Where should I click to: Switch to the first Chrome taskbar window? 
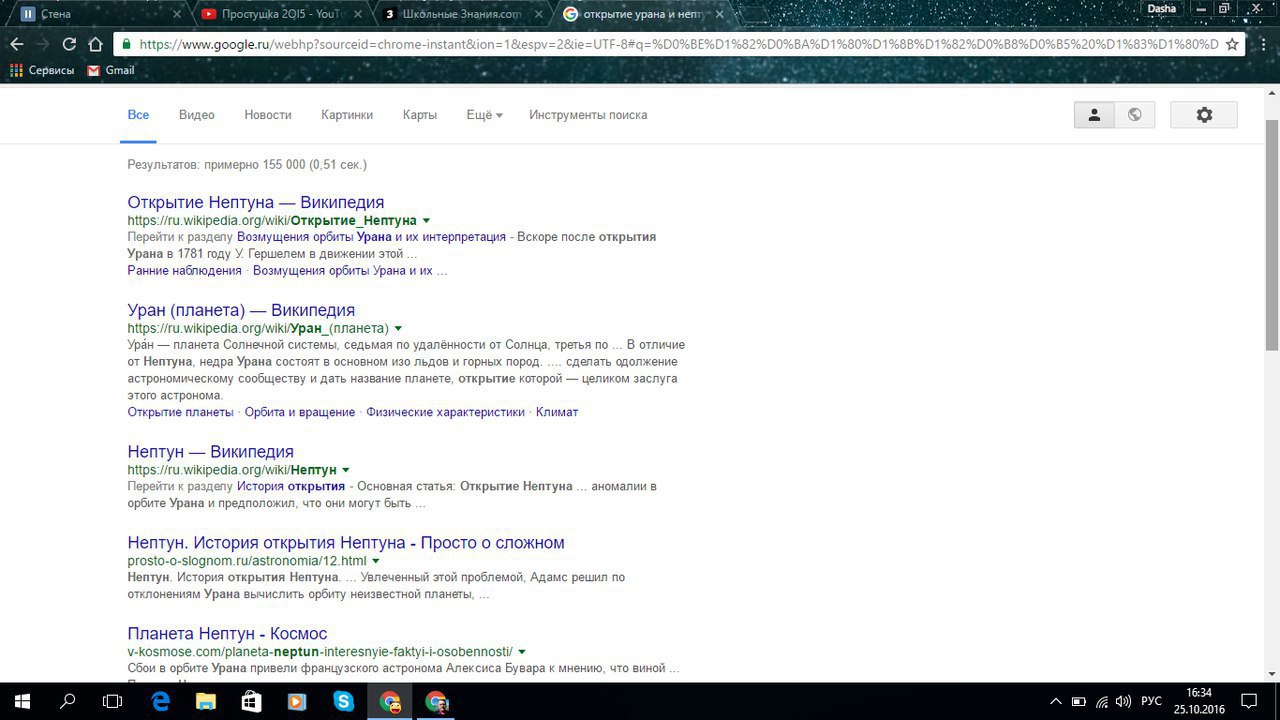[390, 701]
